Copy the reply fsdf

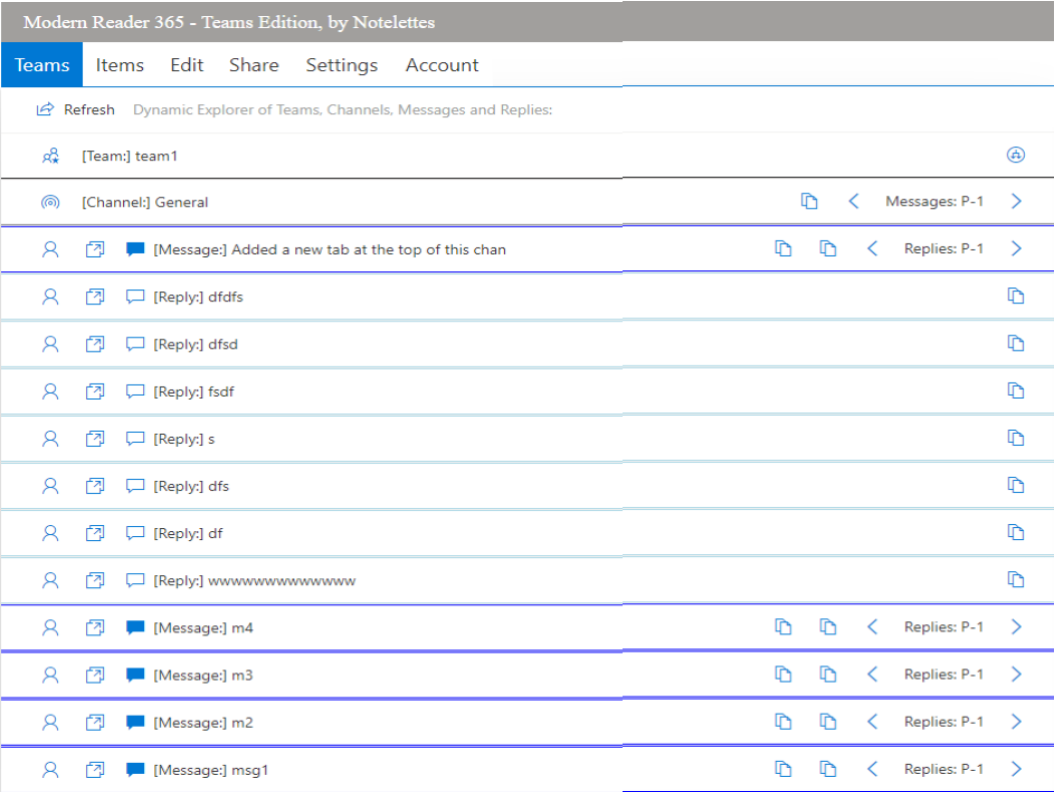[x=1016, y=391]
